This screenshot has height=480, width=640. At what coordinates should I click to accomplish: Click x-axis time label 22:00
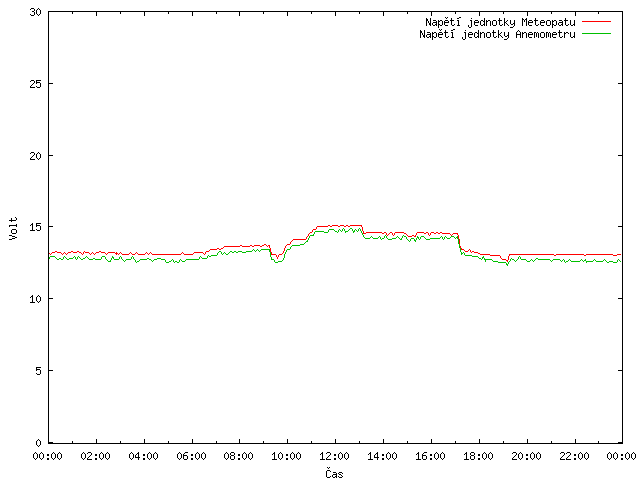point(574,456)
